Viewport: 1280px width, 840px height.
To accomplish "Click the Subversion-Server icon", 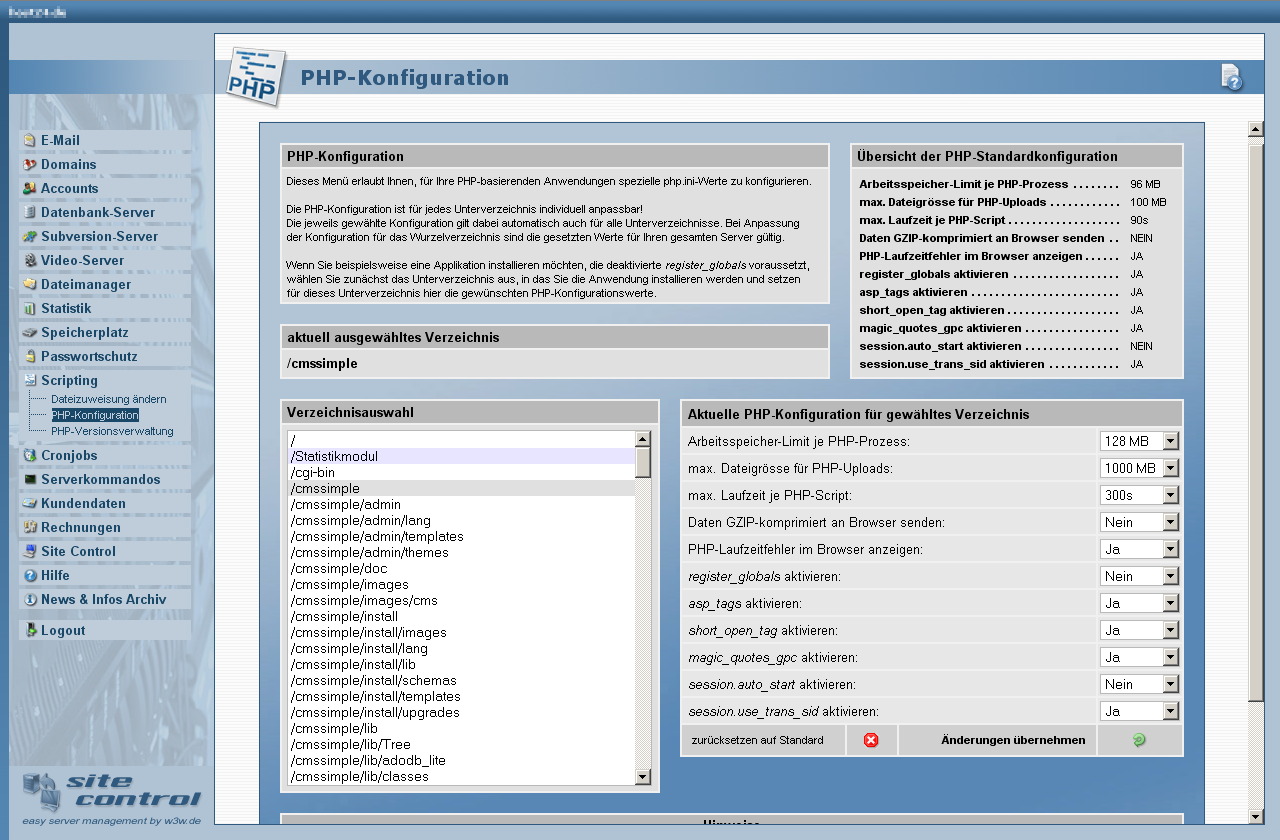I will 31,236.
